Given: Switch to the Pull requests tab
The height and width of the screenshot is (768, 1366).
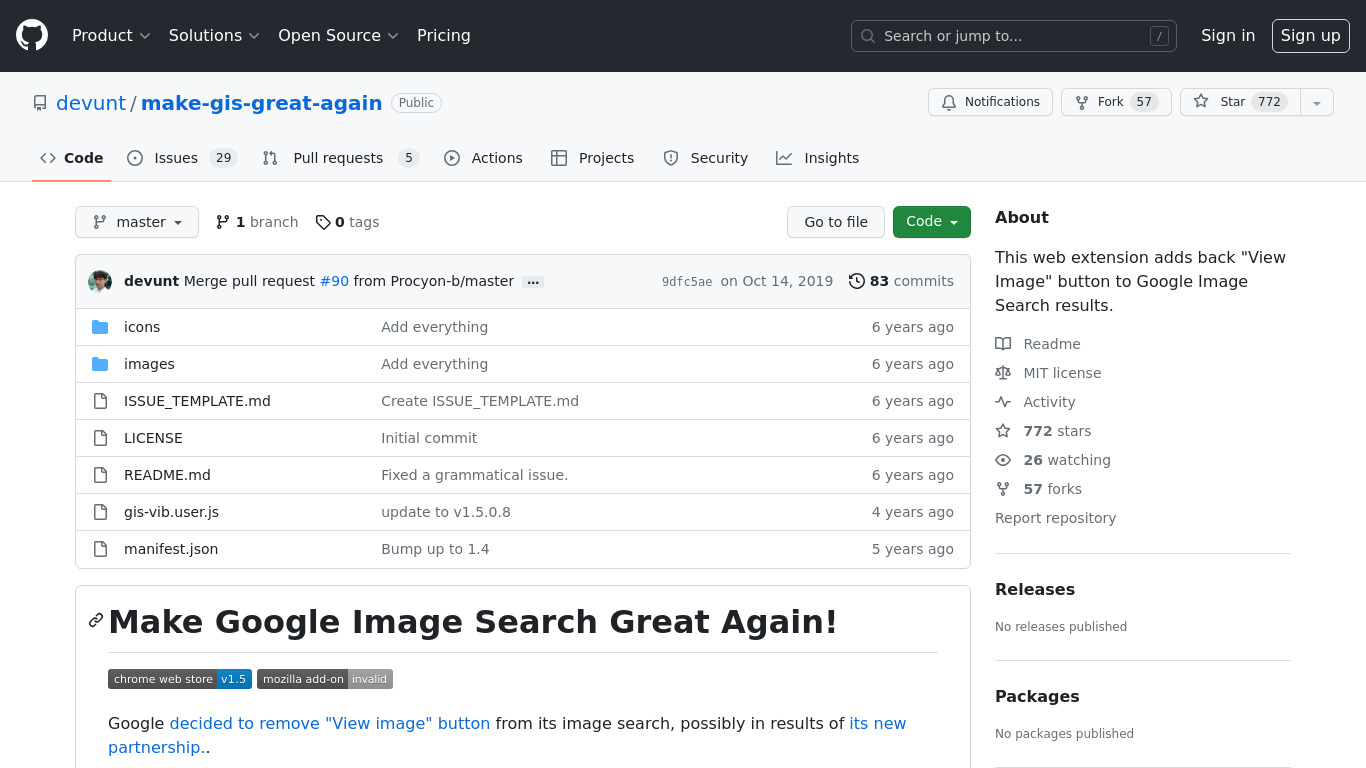Looking at the screenshot, I should tap(340, 158).
